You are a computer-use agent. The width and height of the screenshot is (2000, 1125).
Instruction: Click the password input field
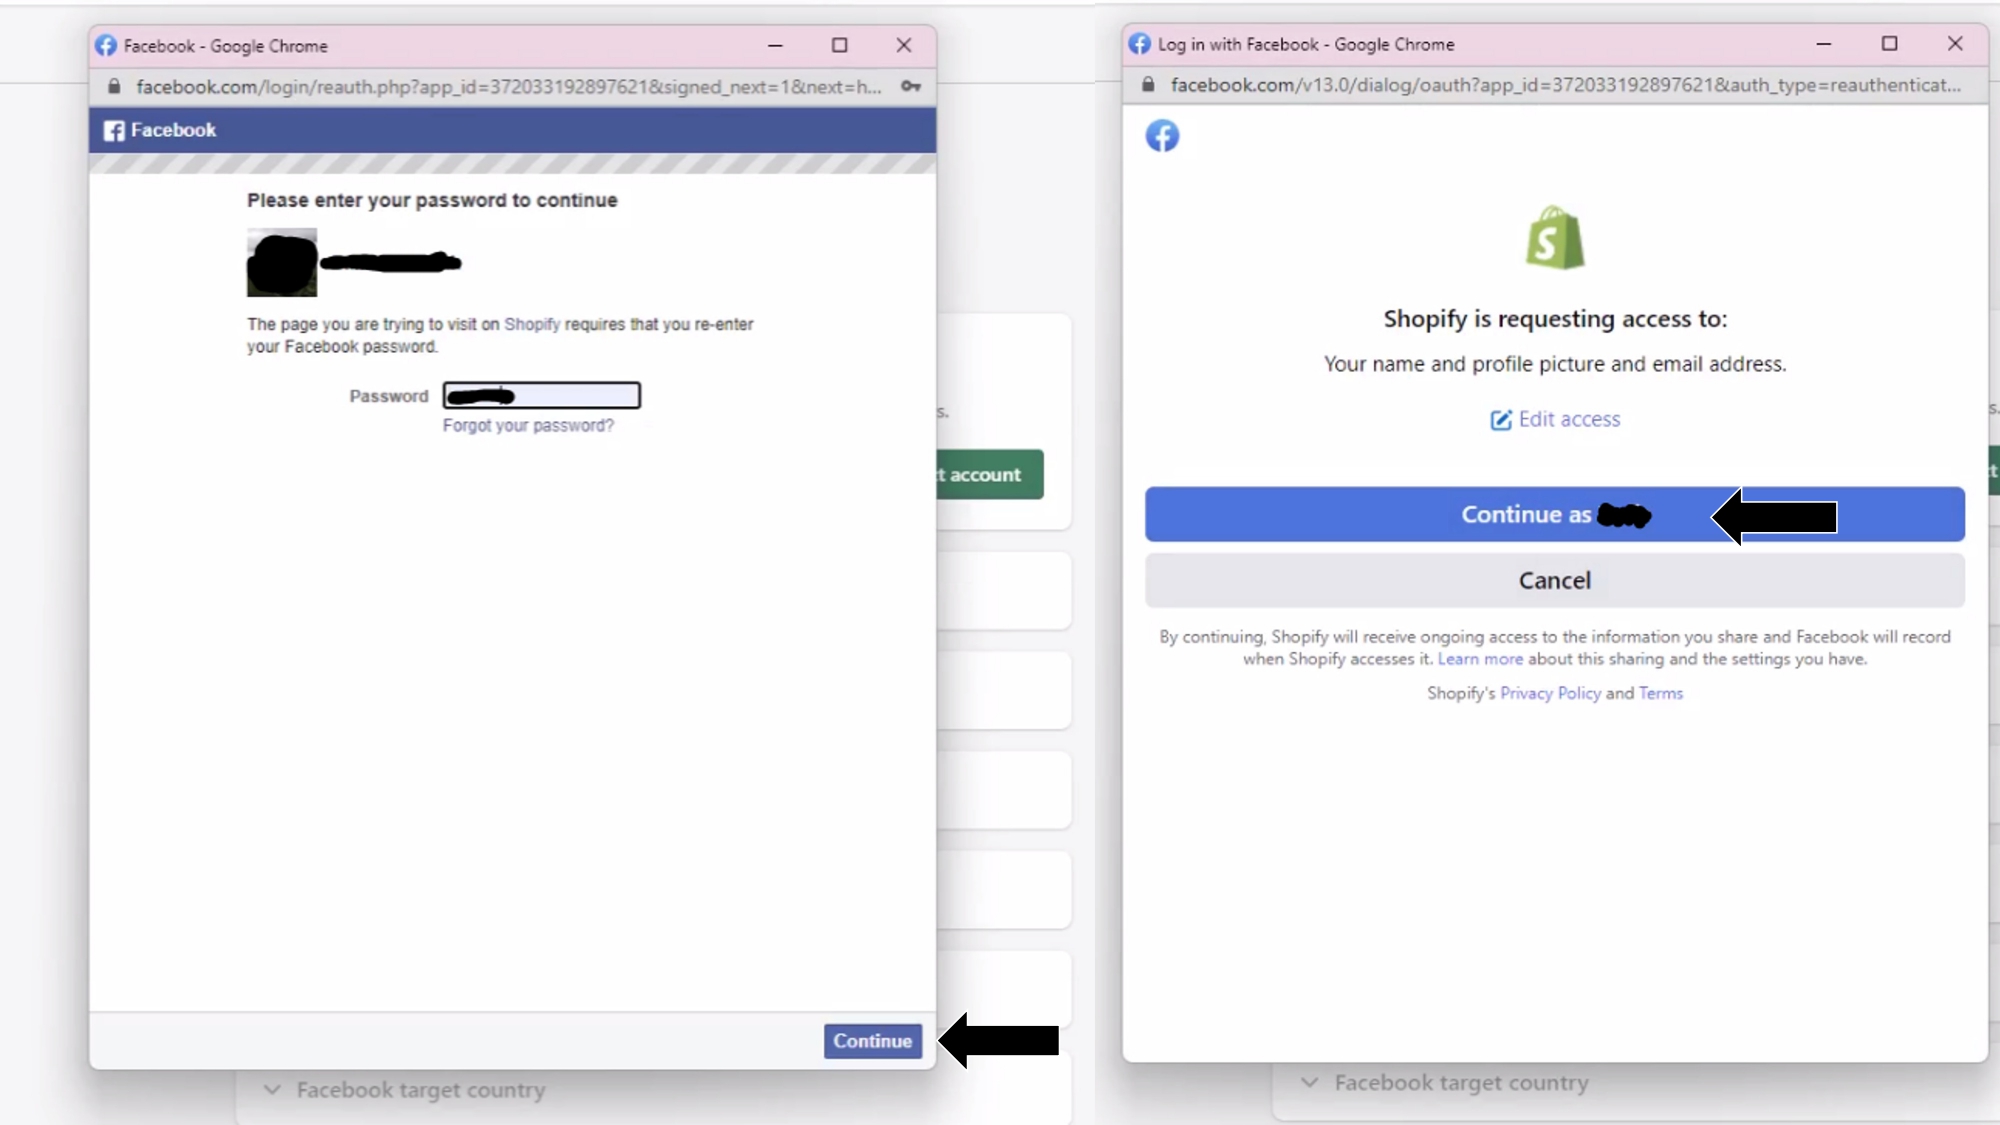click(x=541, y=396)
